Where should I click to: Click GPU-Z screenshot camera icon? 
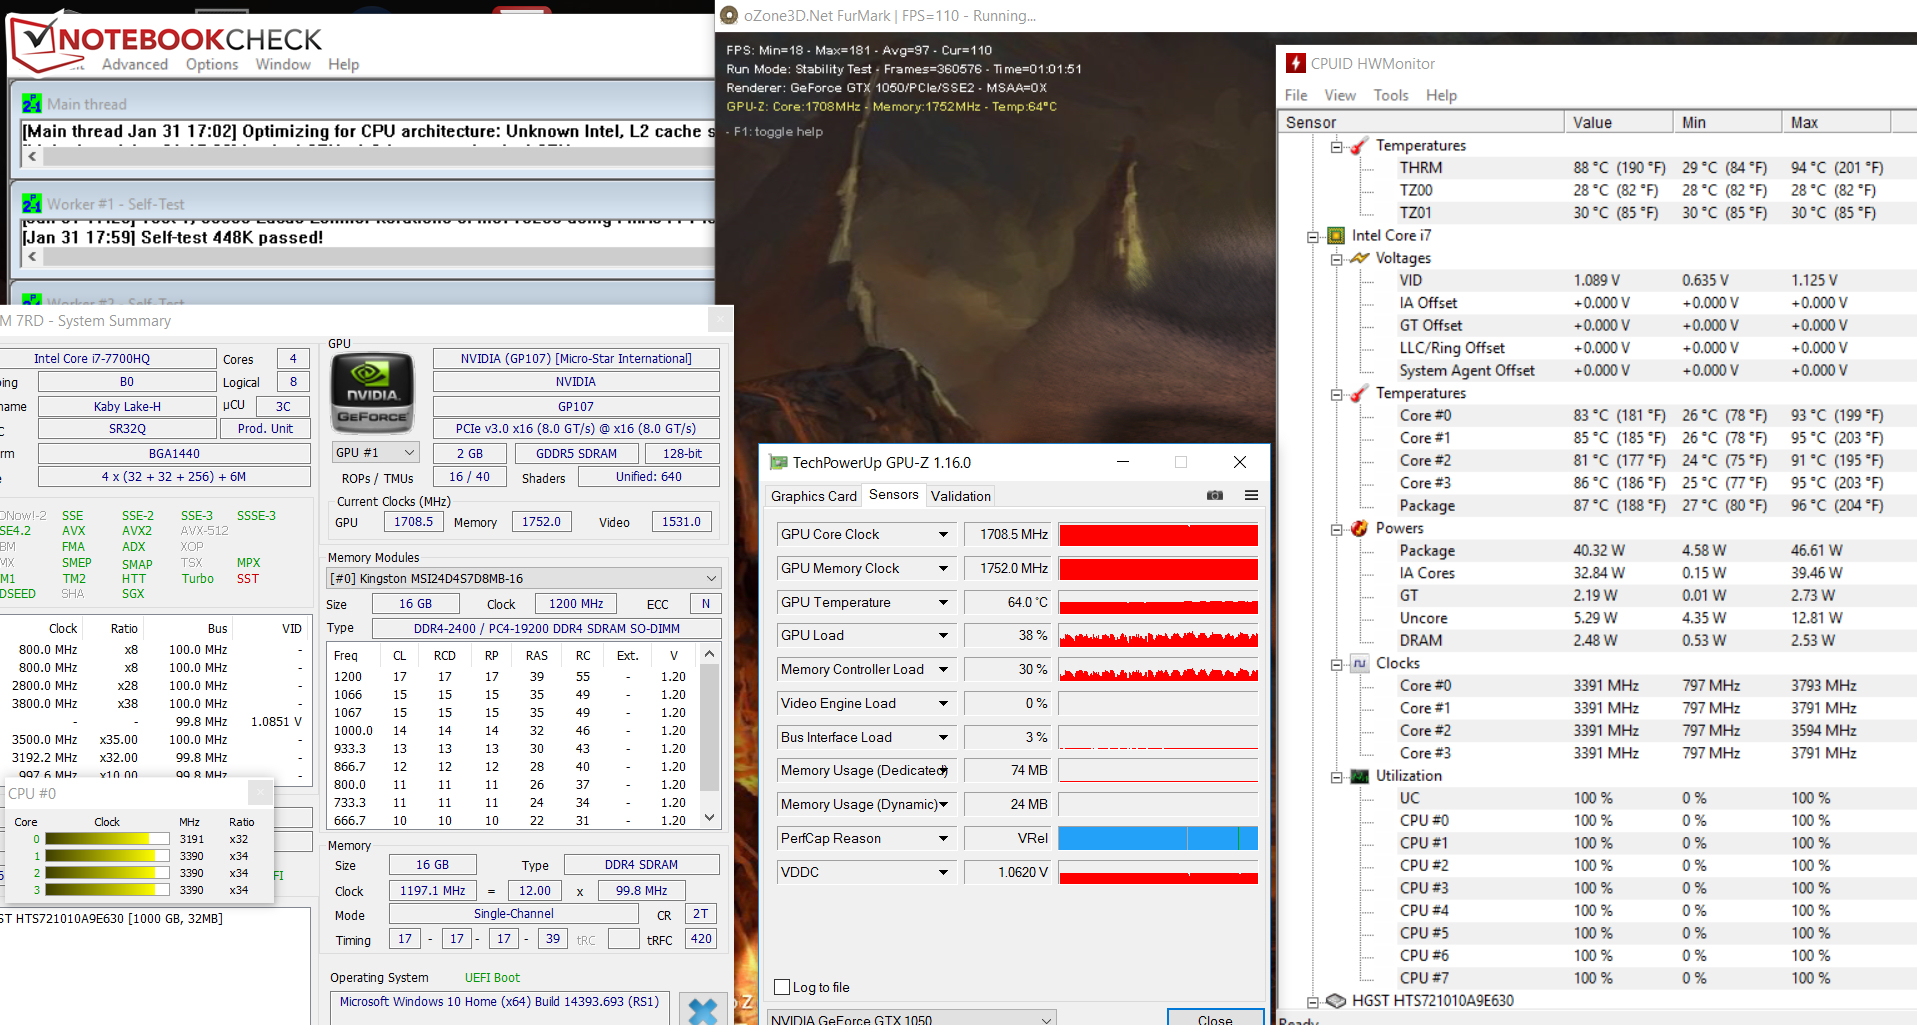pyautogui.click(x=1215, y=495)
